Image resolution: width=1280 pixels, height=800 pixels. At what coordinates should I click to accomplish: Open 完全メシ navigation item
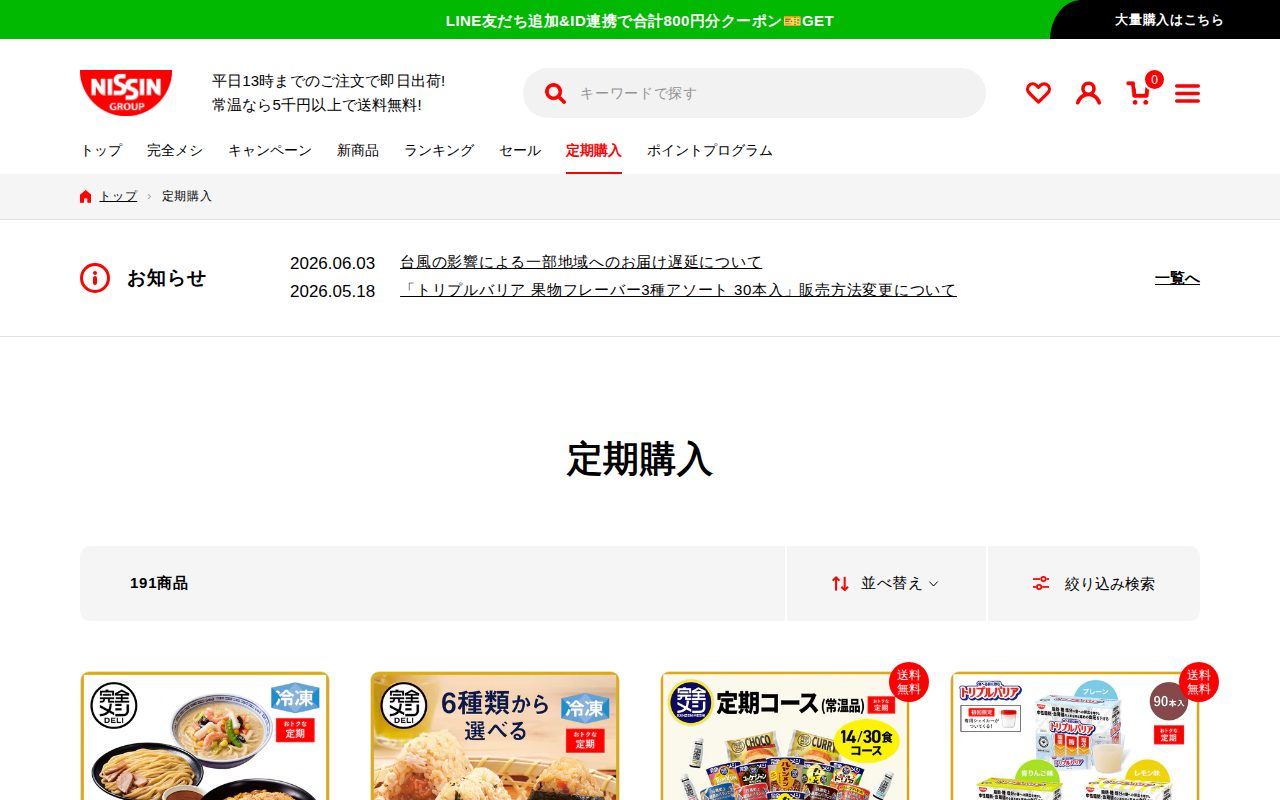[175, 151]
